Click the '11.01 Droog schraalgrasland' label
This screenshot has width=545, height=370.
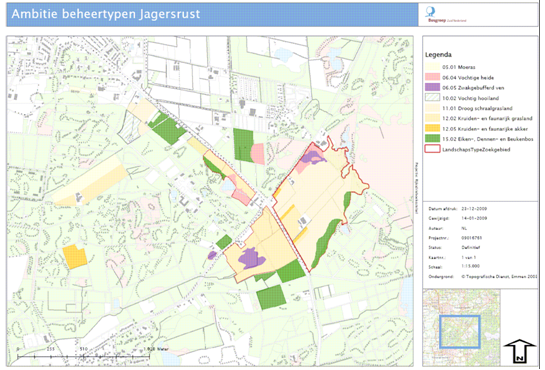(x=477, y=108)
